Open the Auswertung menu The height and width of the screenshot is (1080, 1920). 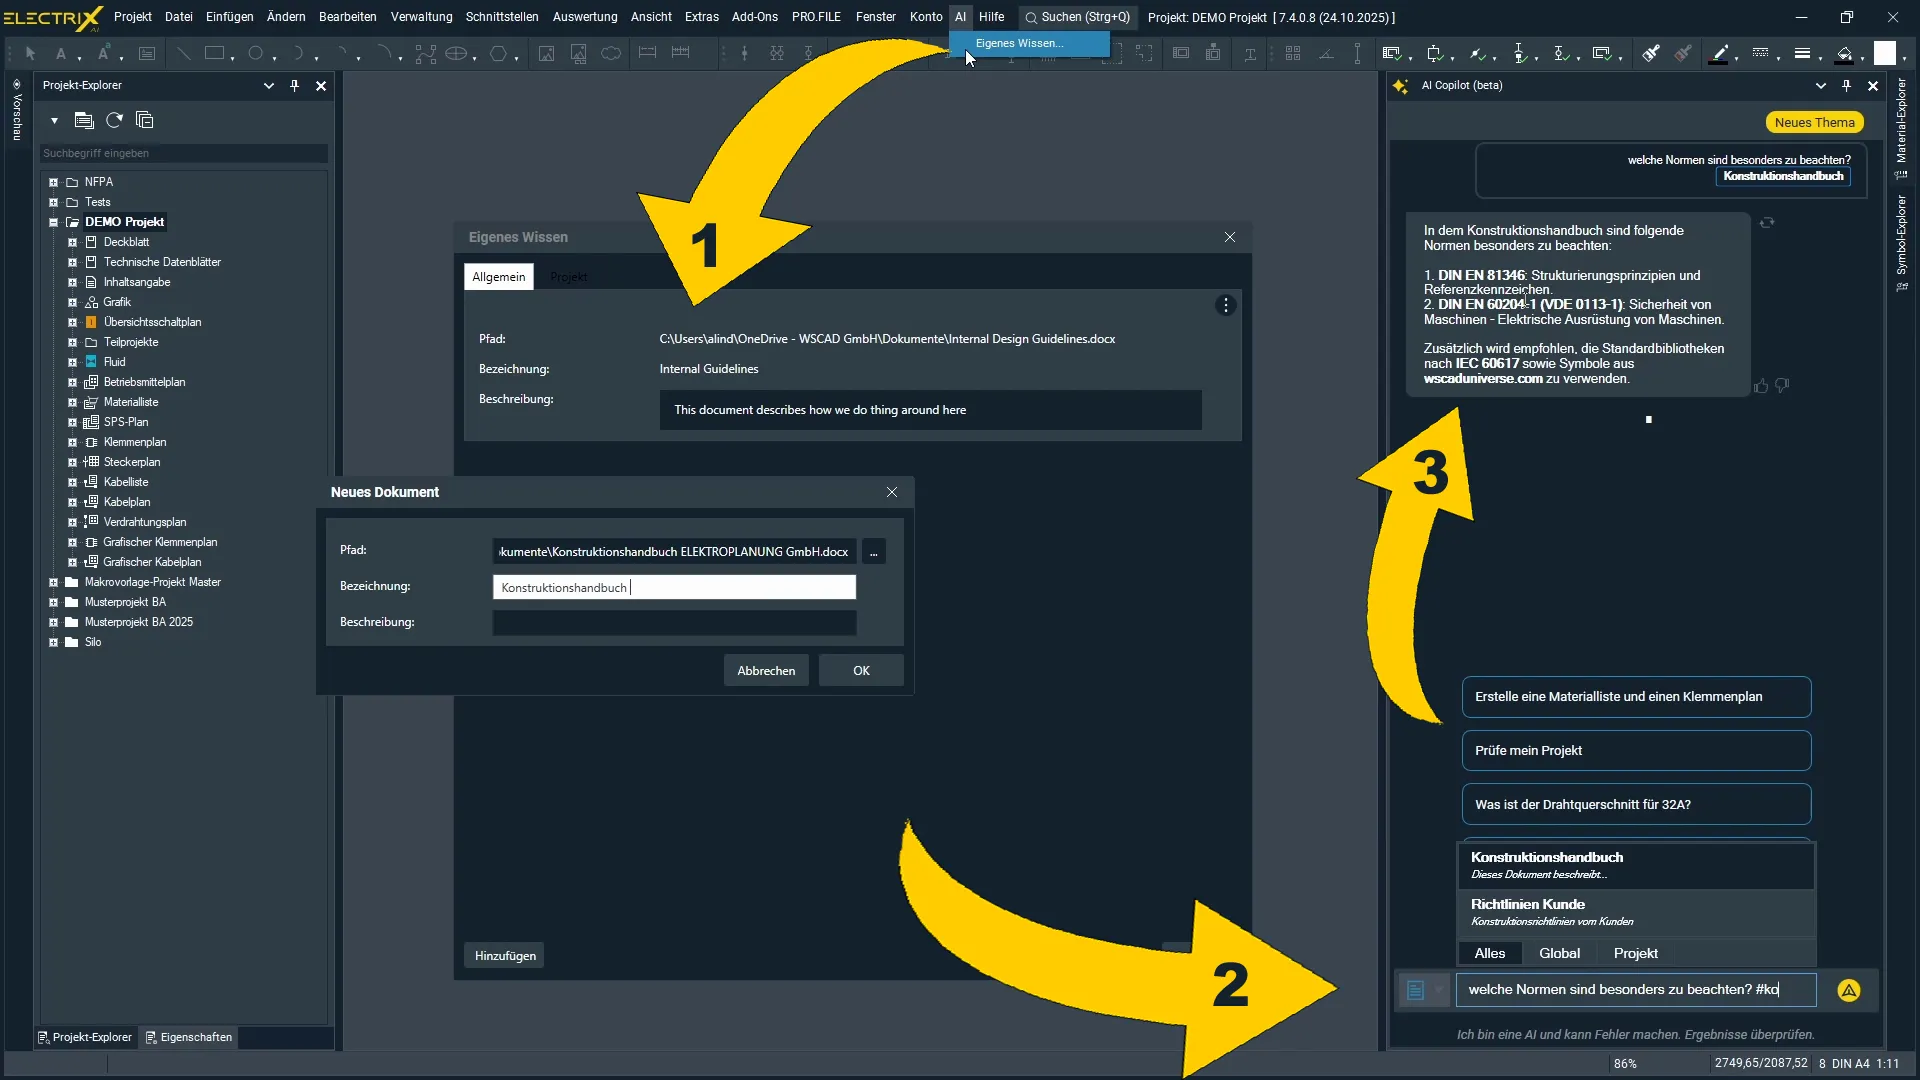[584, 17]
